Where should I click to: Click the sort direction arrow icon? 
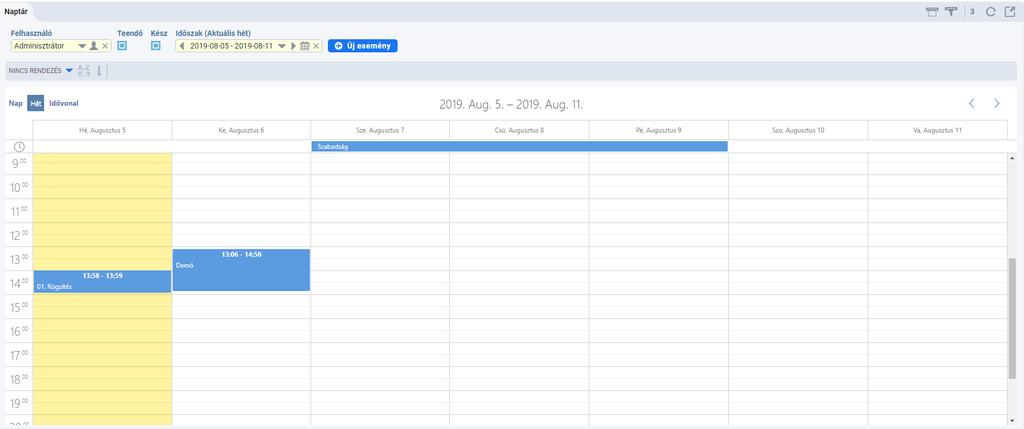(x=99, y=71)
